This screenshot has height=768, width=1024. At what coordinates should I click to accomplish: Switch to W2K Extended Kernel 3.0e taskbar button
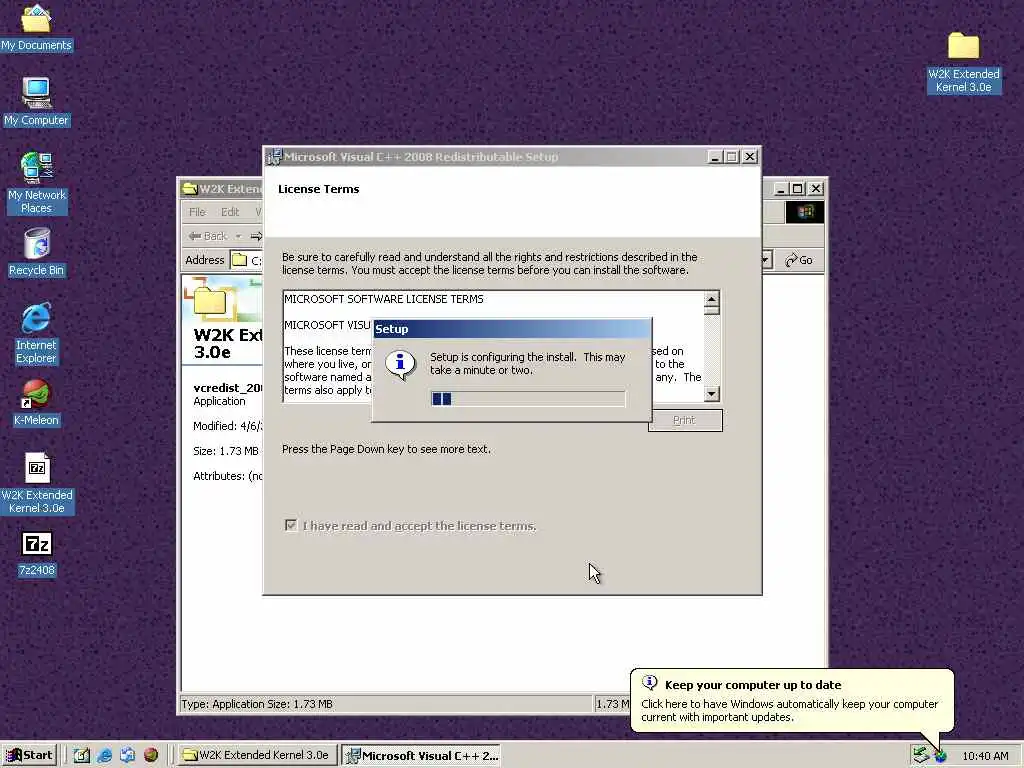(257, 755)
